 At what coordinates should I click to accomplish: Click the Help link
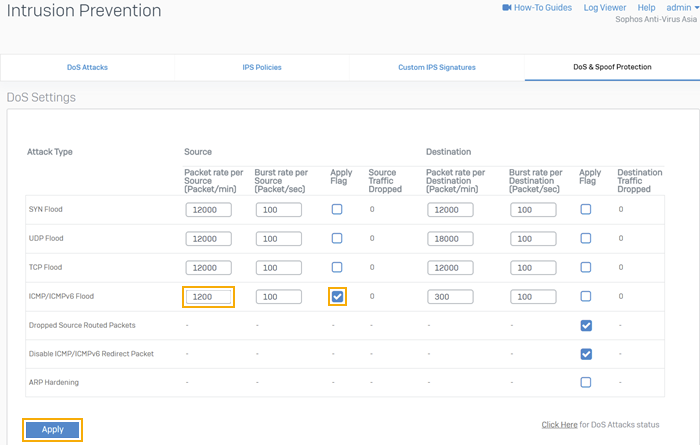coord(646,8)
